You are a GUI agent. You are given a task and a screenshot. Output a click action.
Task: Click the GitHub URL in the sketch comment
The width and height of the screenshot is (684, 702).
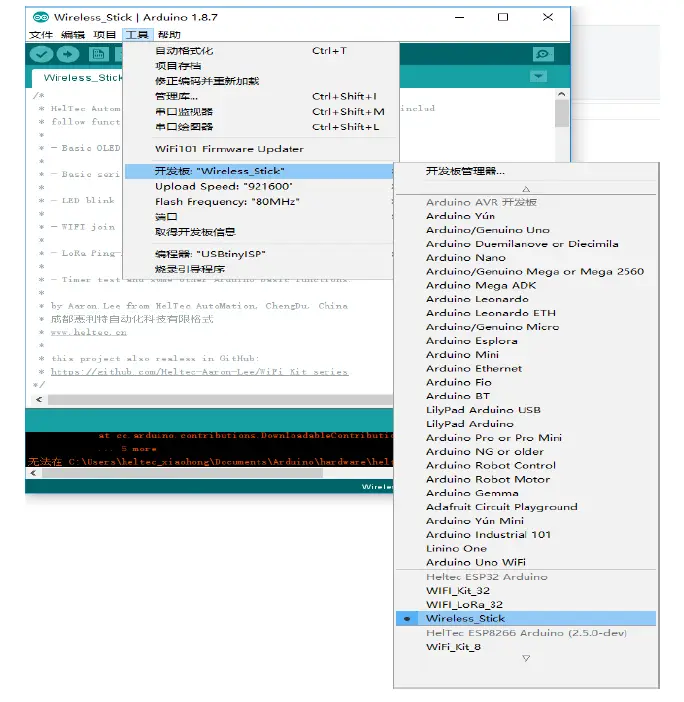(x=200, y=372)
